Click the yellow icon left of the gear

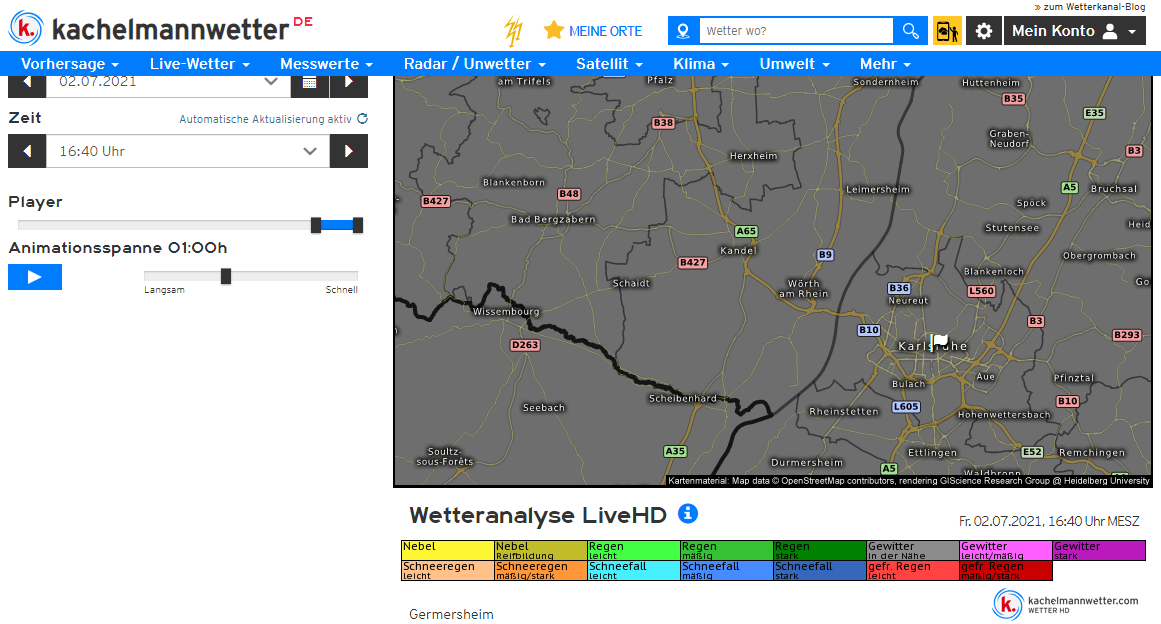coord(947,31)
